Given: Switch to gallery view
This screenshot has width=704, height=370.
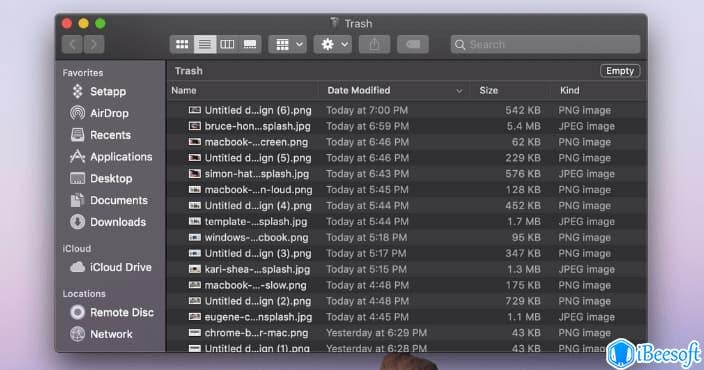Looking at the screenshot, I should pos(250,44).
